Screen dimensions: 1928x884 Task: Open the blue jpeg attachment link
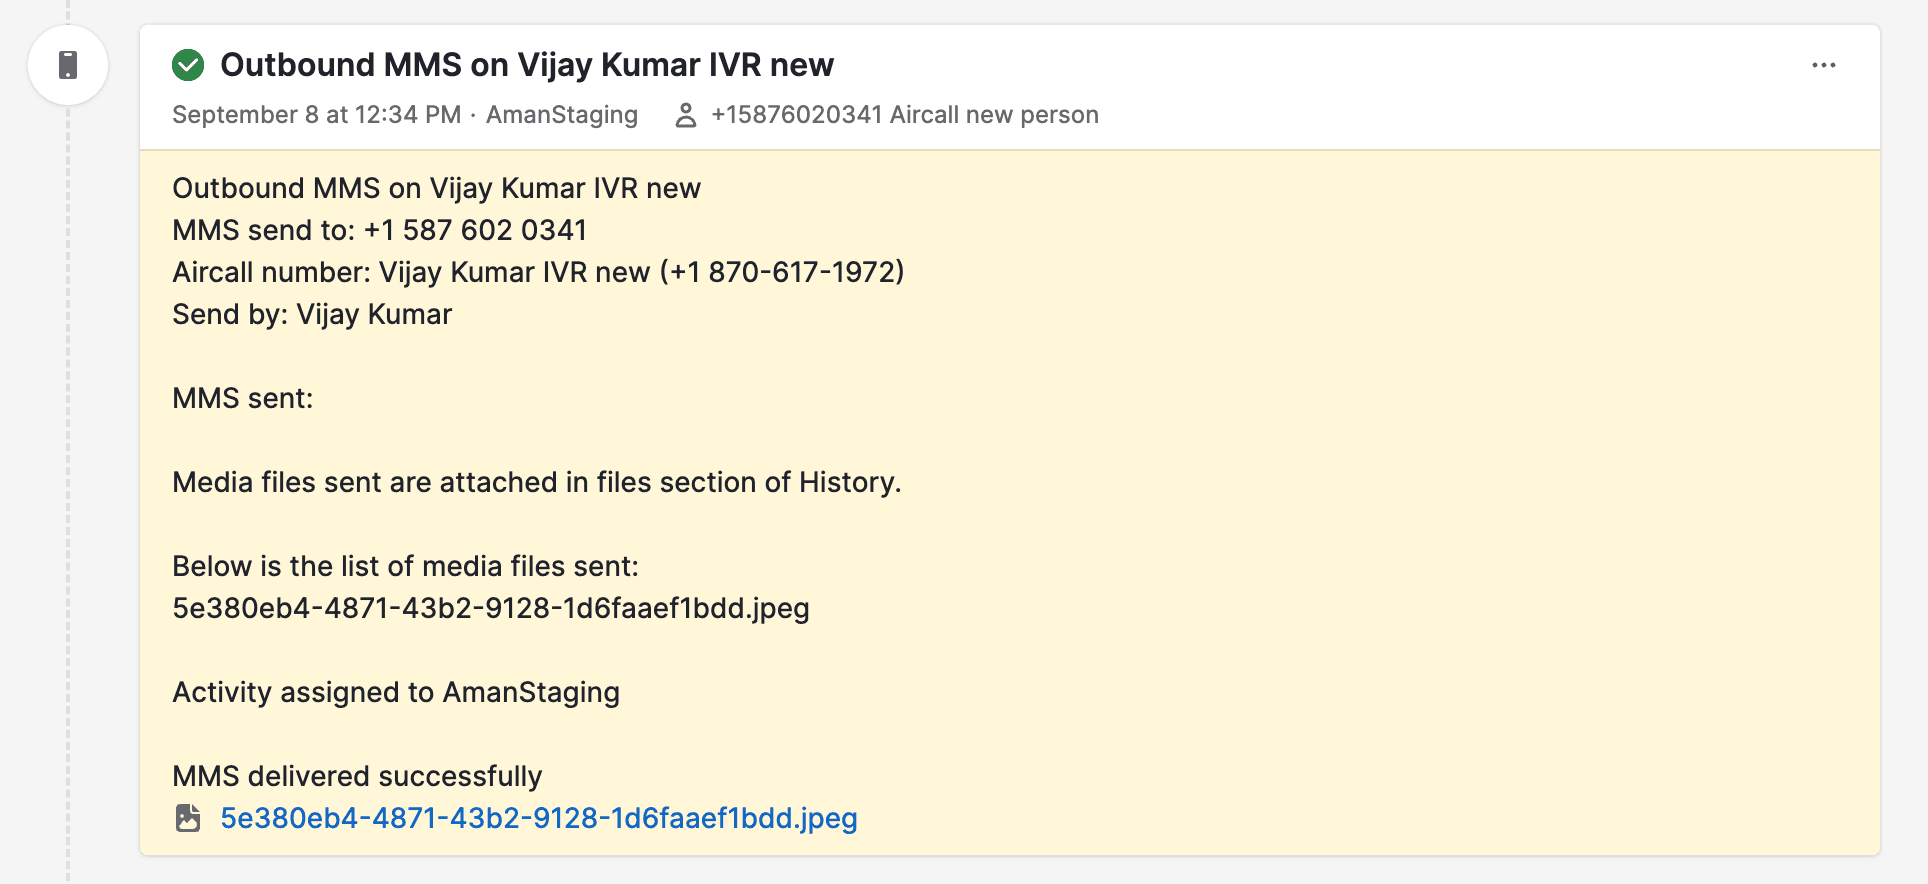(x=538, y=818)
